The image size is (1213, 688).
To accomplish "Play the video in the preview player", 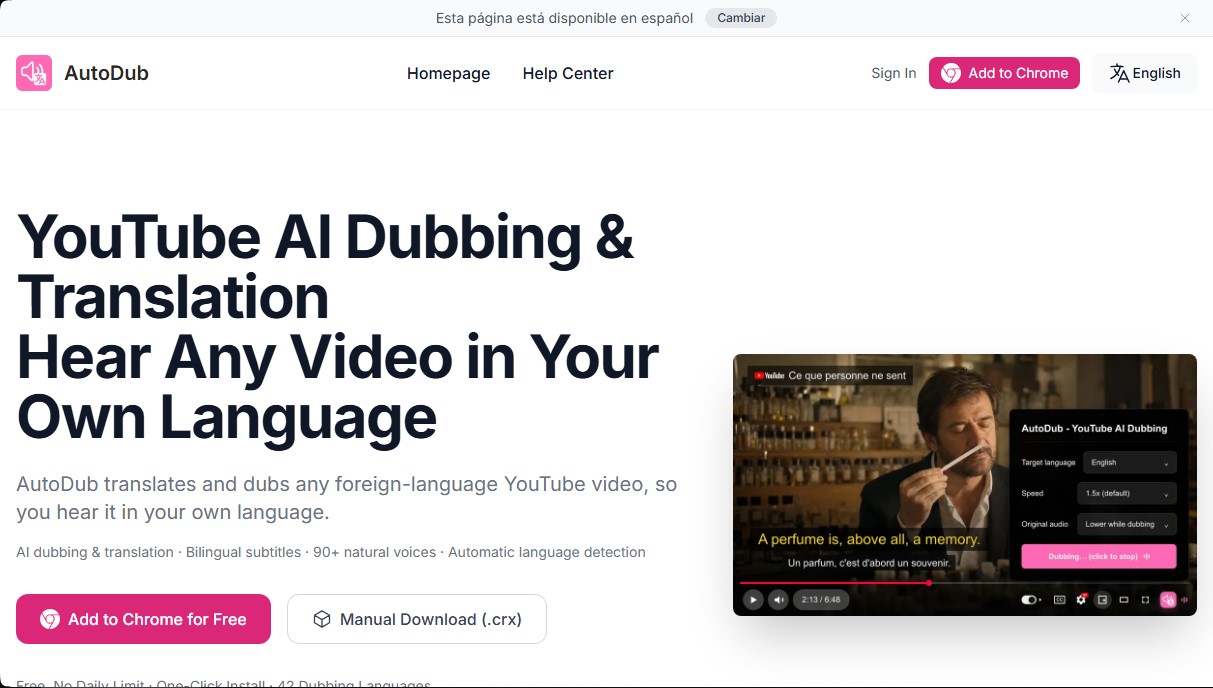I will coord(753,600).
